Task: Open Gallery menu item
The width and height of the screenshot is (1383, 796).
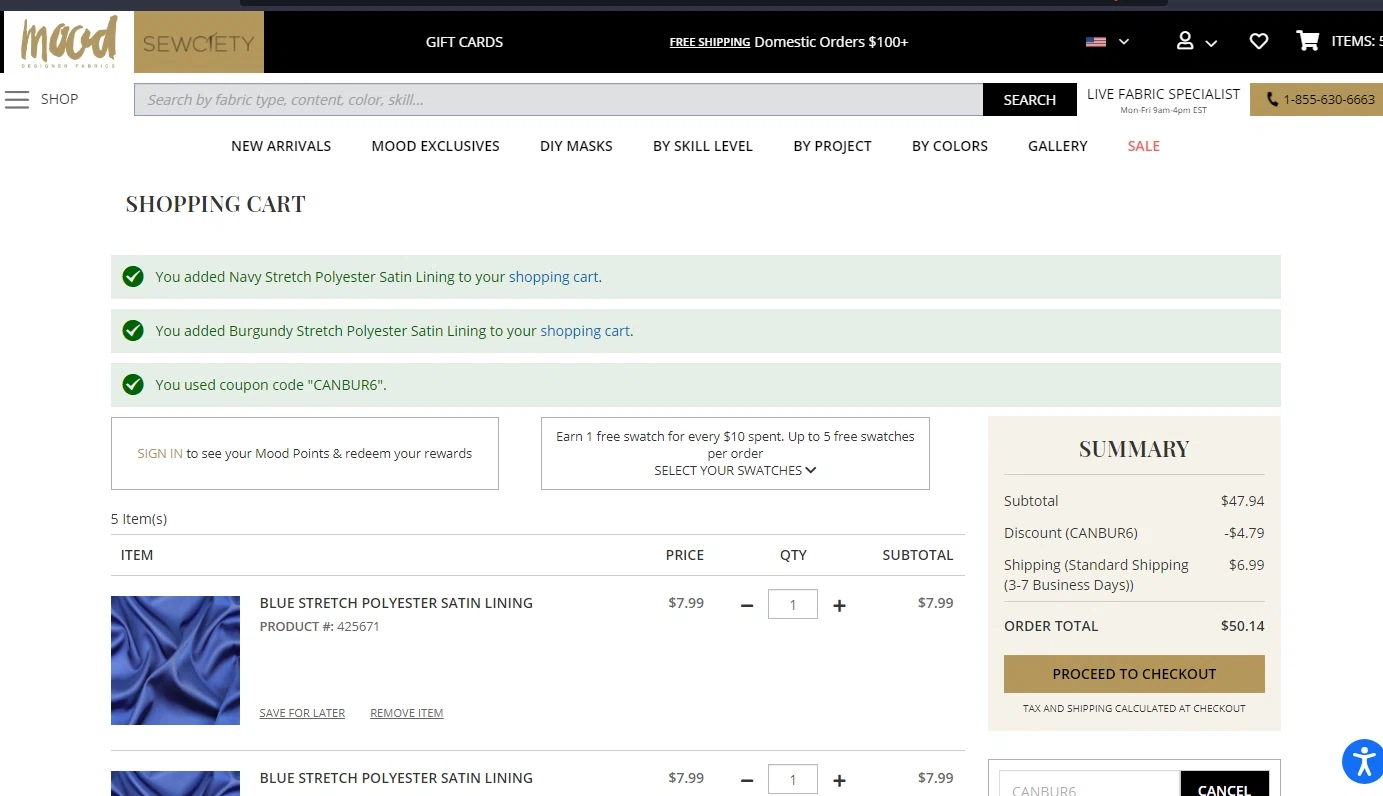Action: (x=1057, y=146)
